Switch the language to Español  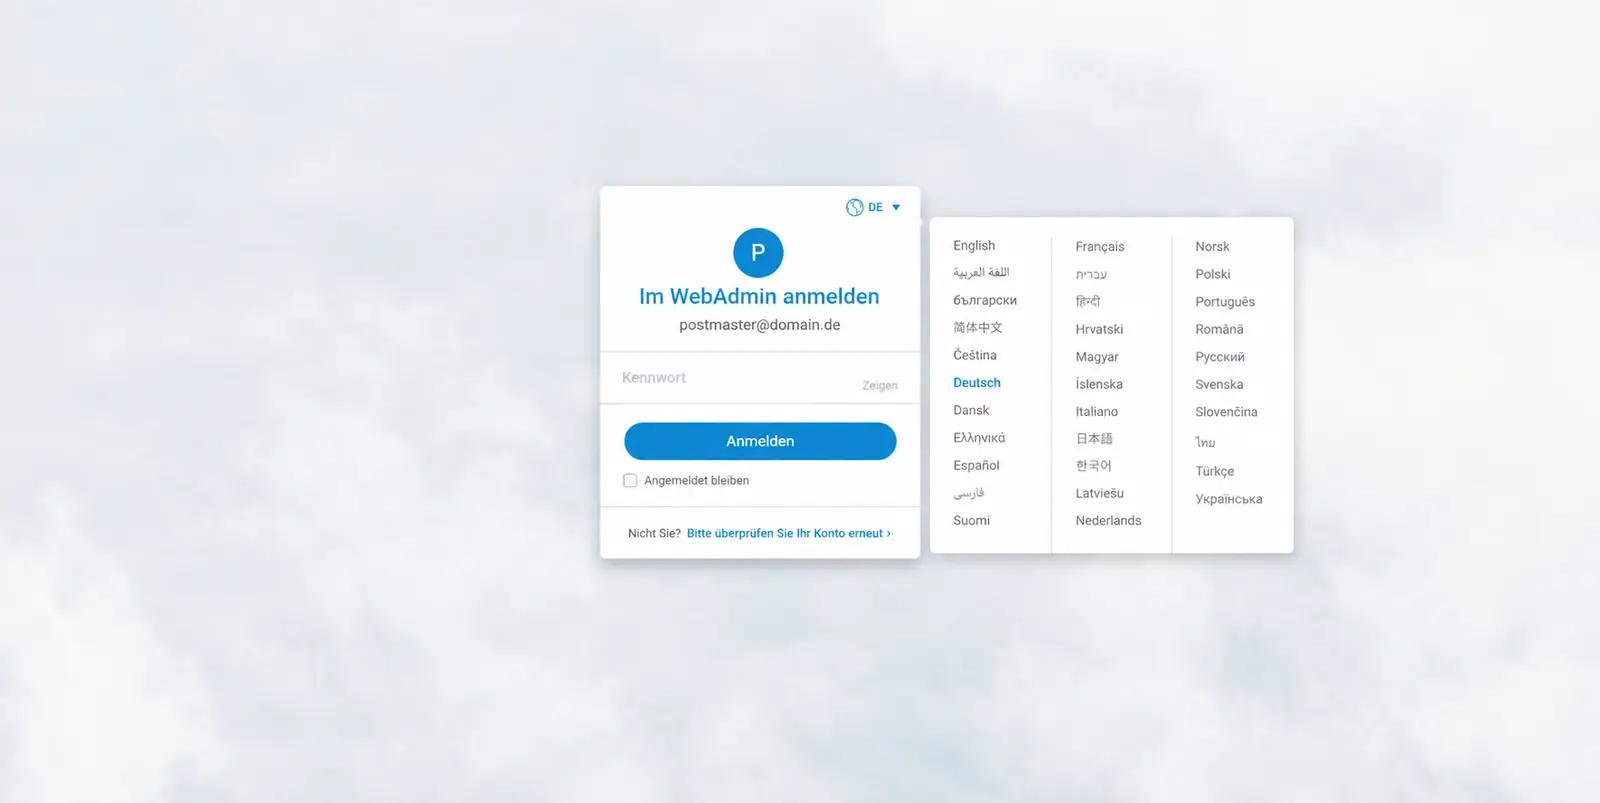pos(976,466)
